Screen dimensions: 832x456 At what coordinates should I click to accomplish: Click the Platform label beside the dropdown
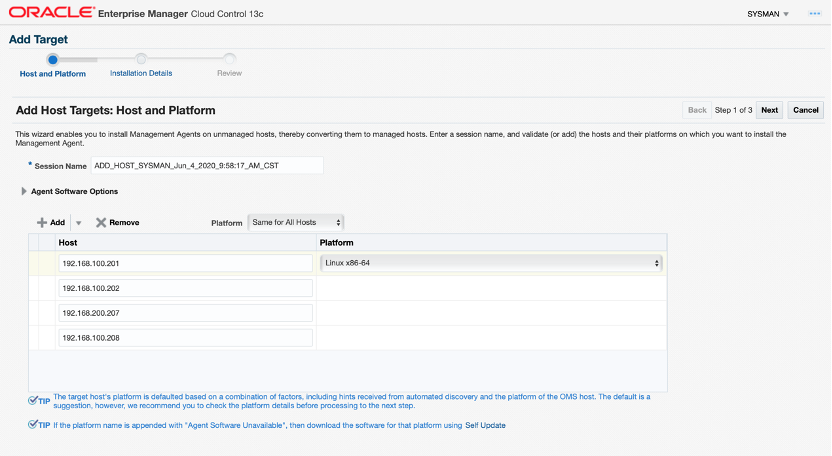coord(227,223)
